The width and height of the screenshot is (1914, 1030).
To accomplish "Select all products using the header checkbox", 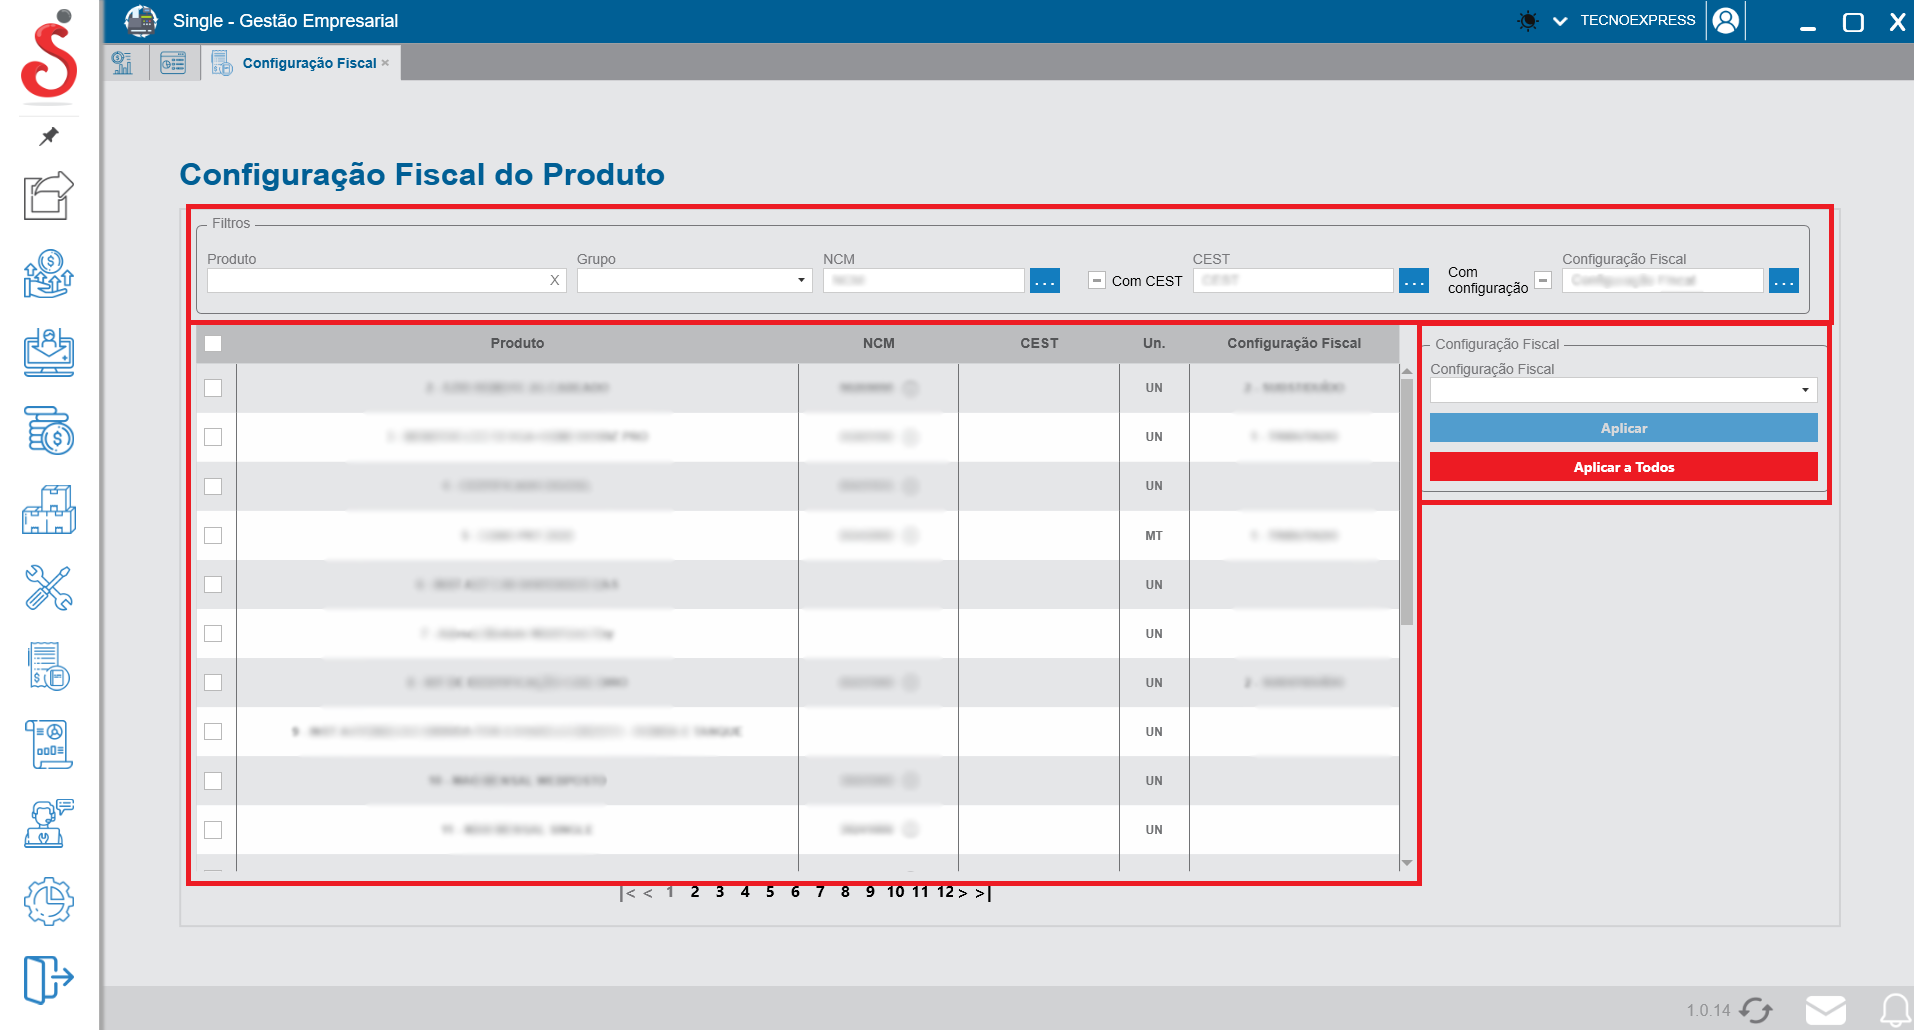I will [213, 343].
